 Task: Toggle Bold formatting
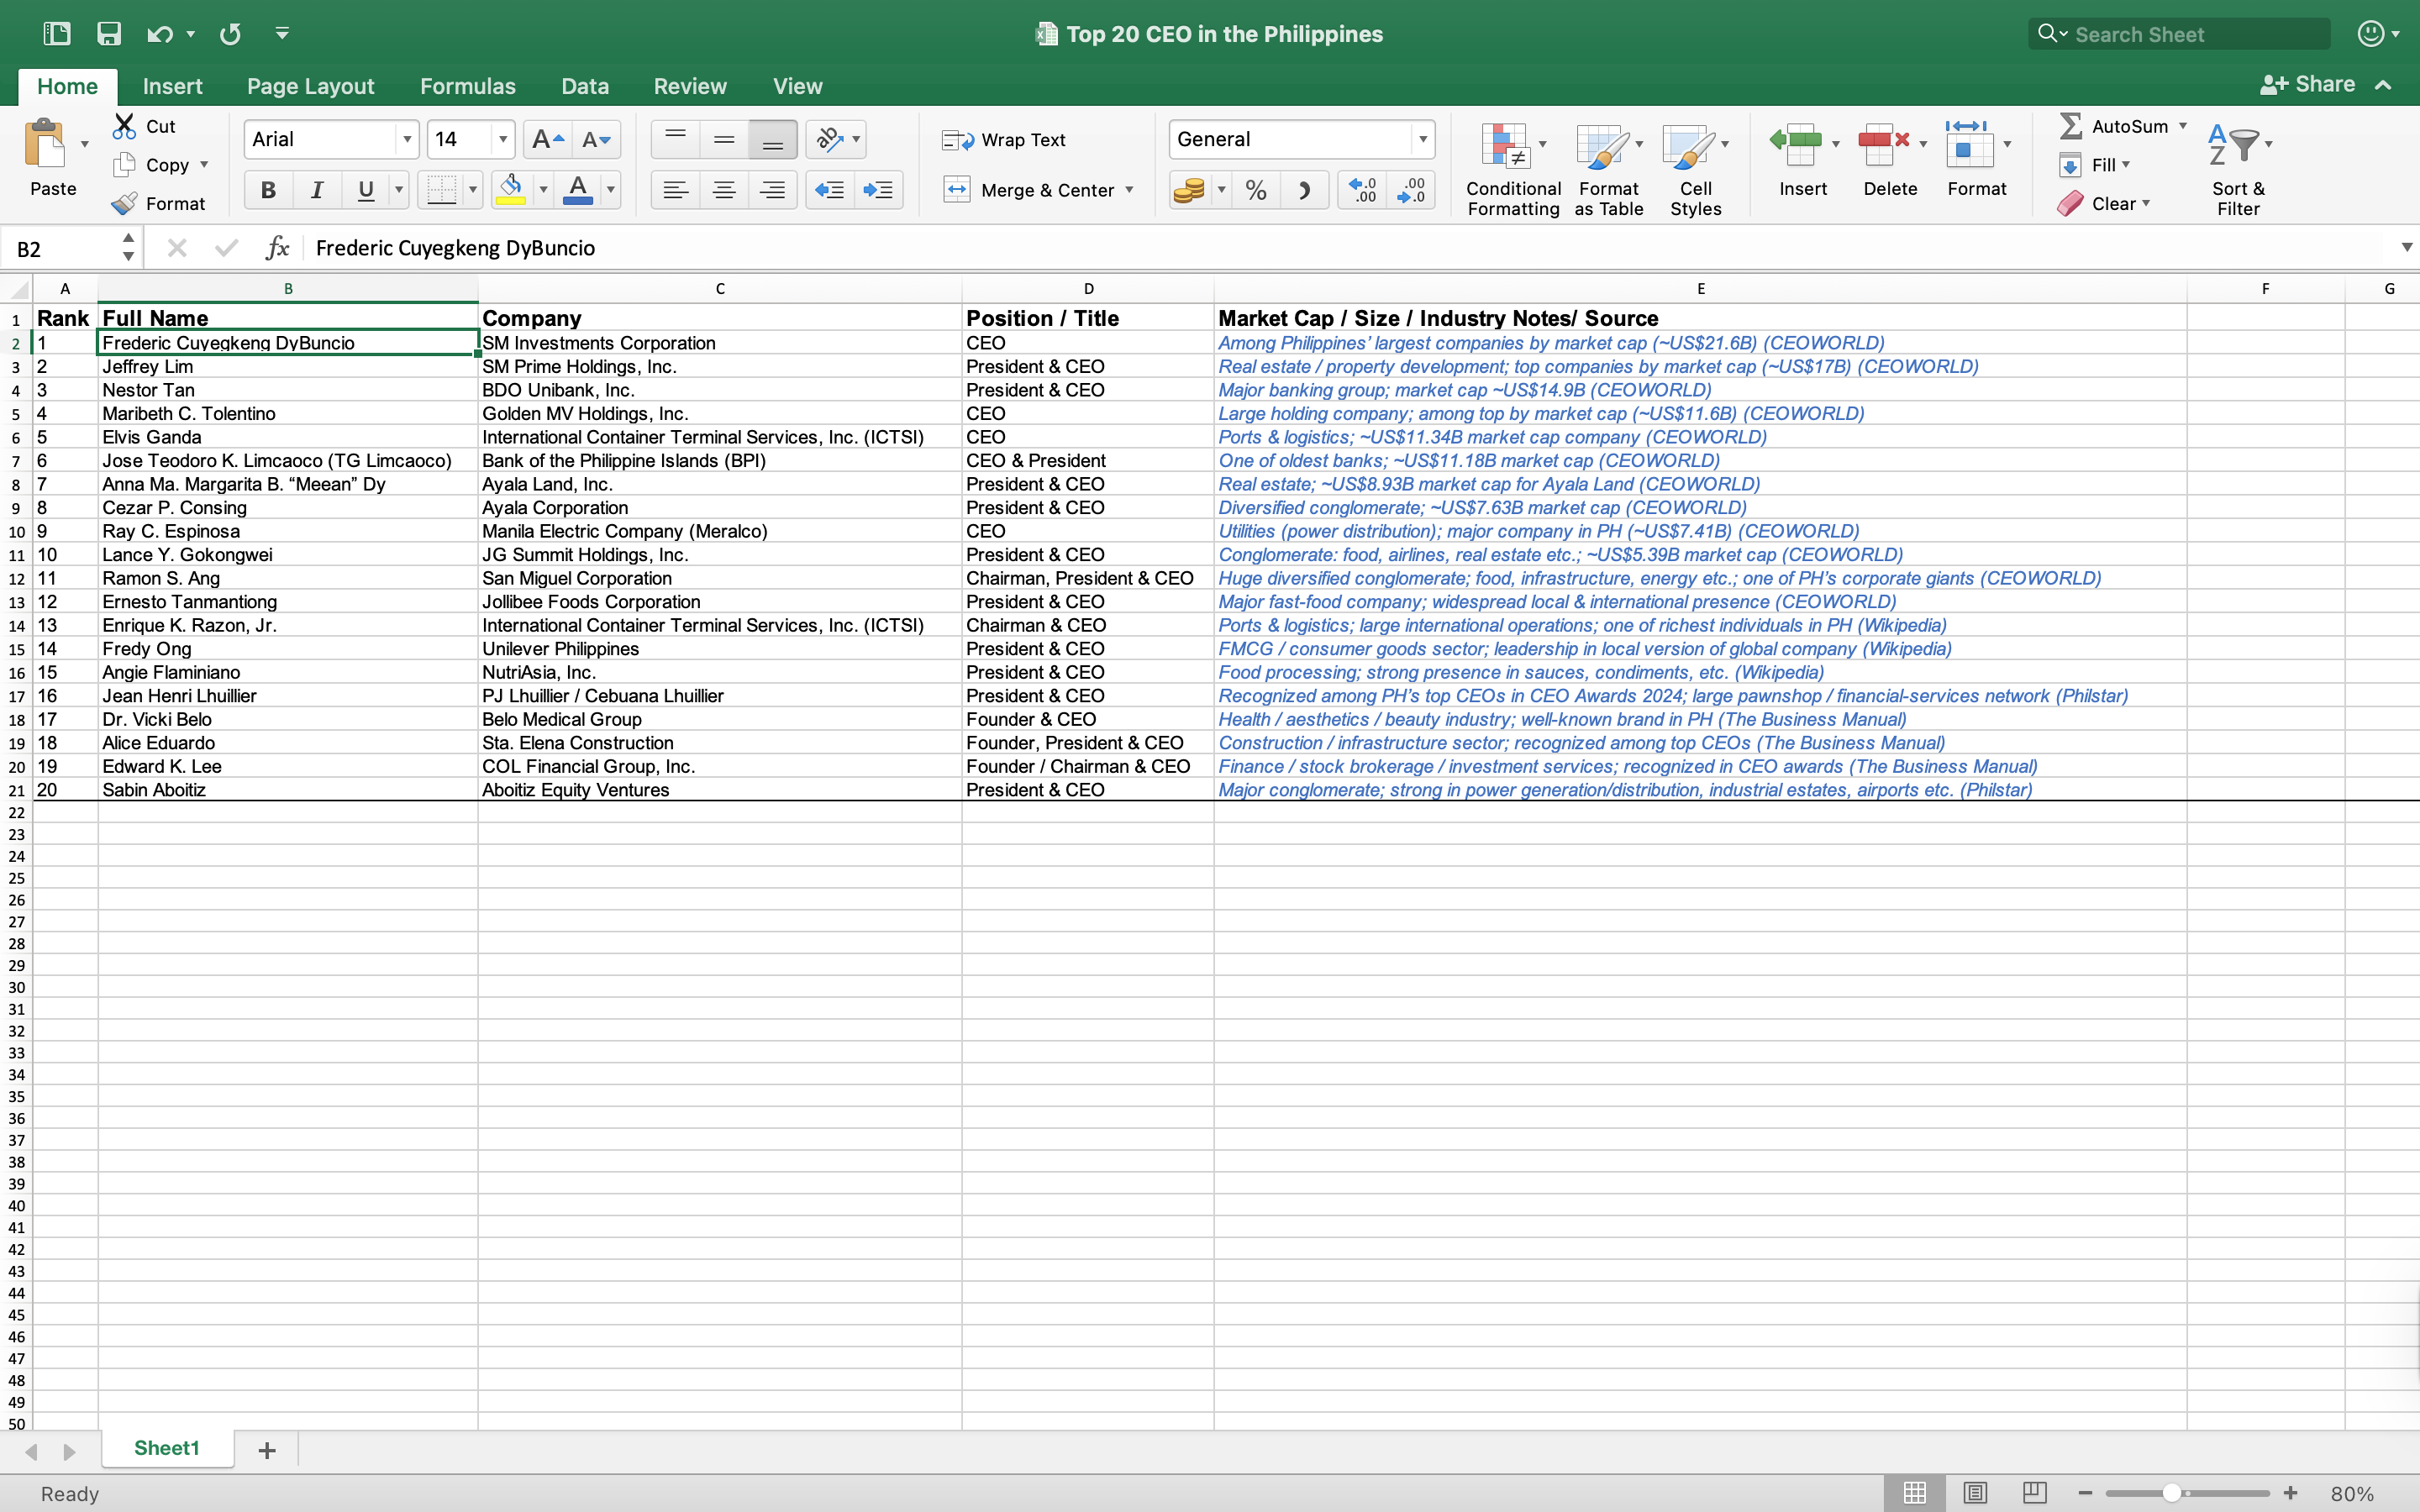coord(268,190)
